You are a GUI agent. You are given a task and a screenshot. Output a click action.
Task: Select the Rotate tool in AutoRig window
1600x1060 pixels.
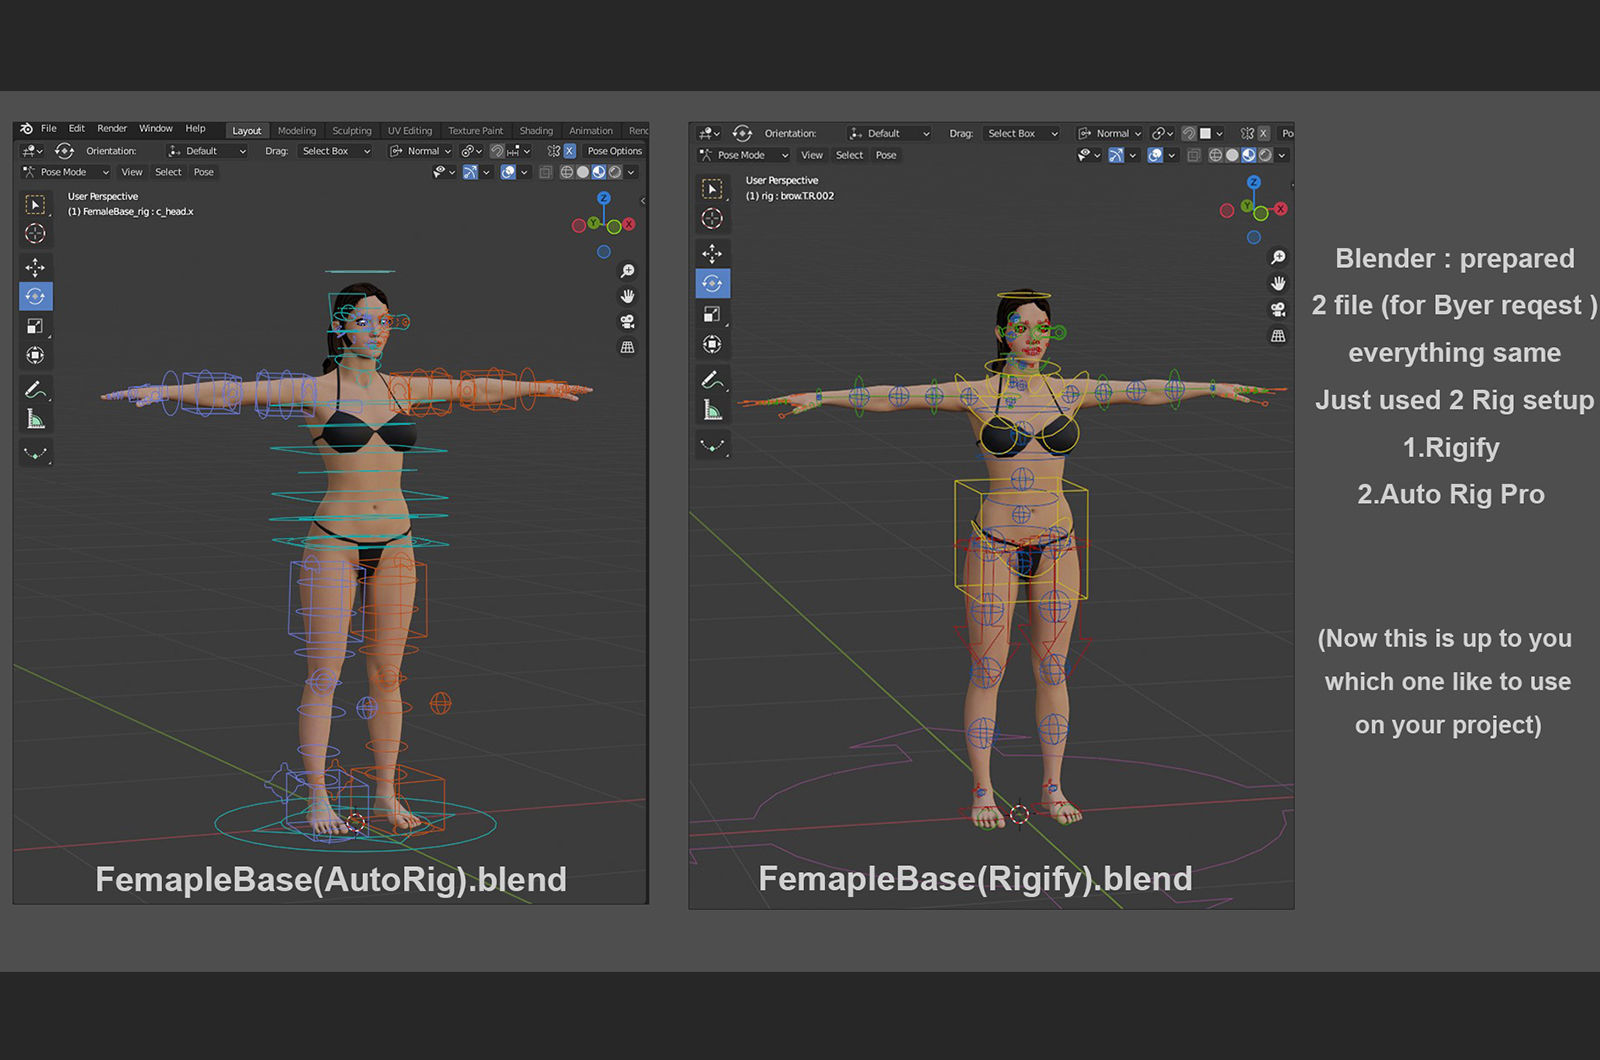(x=35, y=296)
